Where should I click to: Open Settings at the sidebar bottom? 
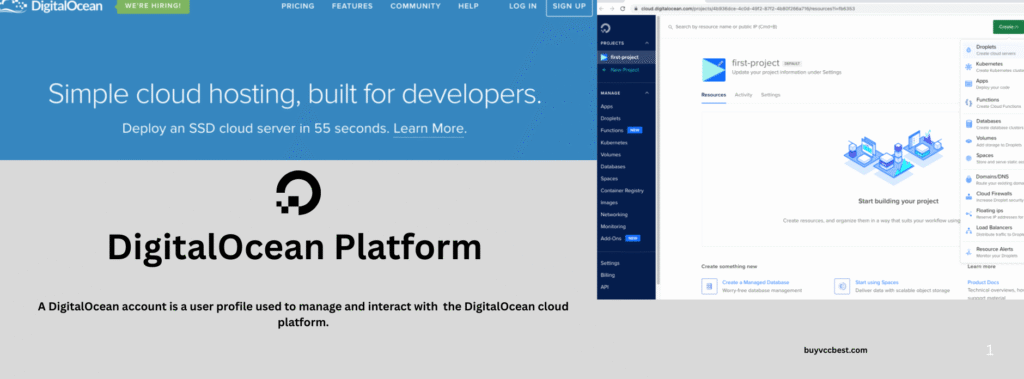pos(610,263)
